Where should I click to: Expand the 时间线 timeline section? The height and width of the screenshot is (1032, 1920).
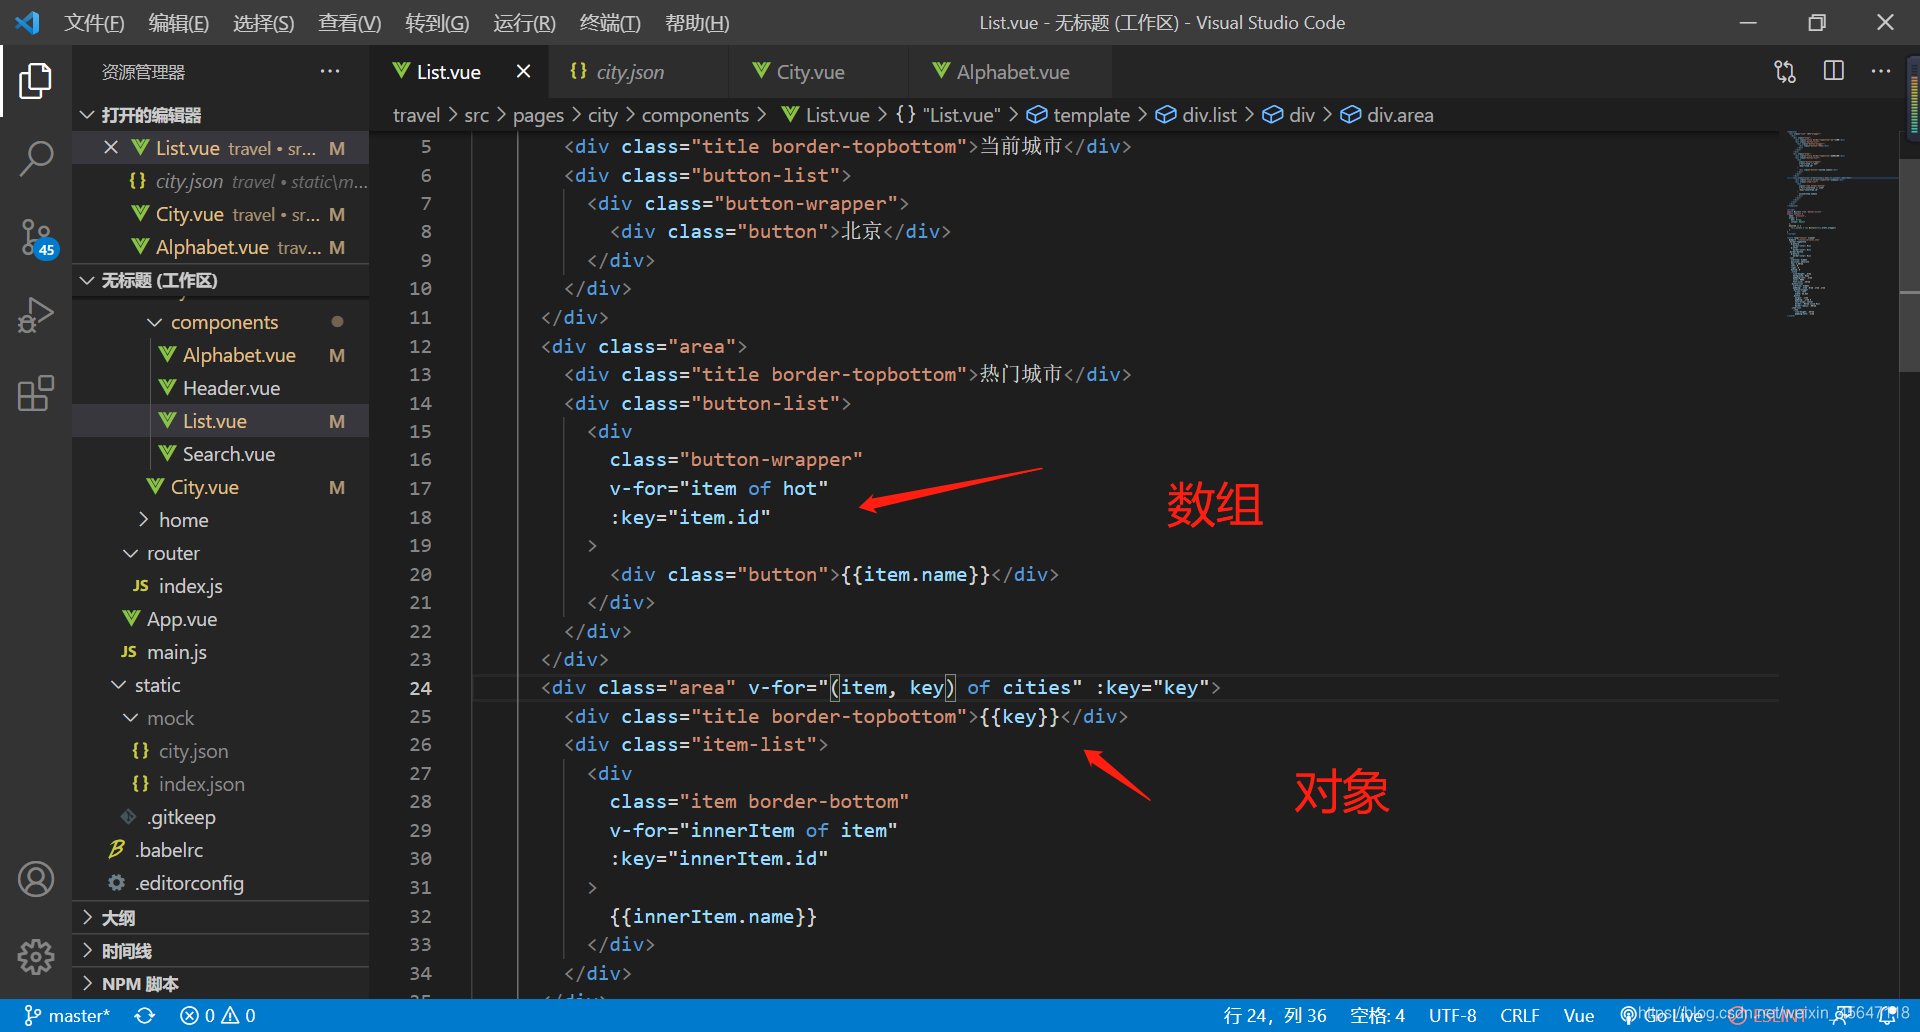(221, 951)
